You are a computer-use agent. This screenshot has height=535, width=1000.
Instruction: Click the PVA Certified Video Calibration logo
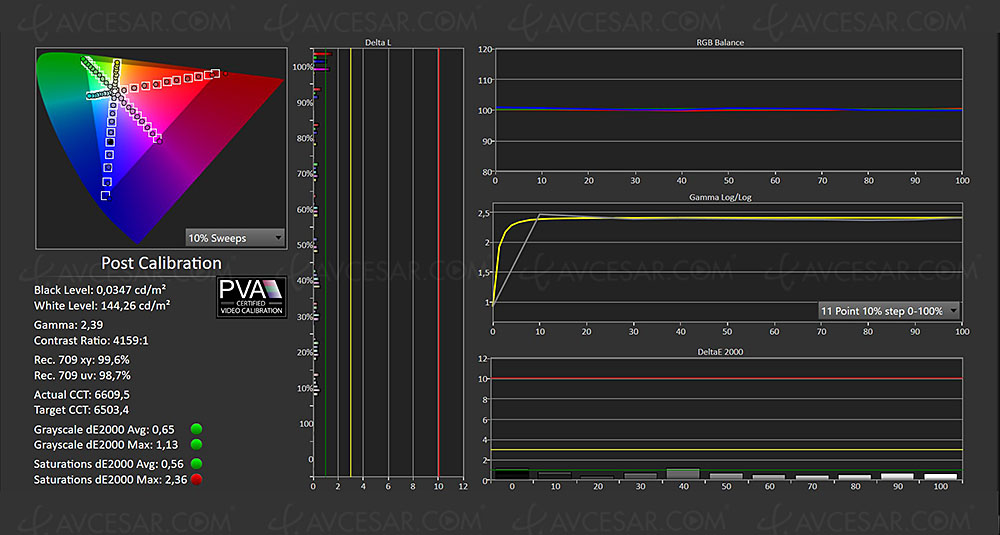click(252, 297)
